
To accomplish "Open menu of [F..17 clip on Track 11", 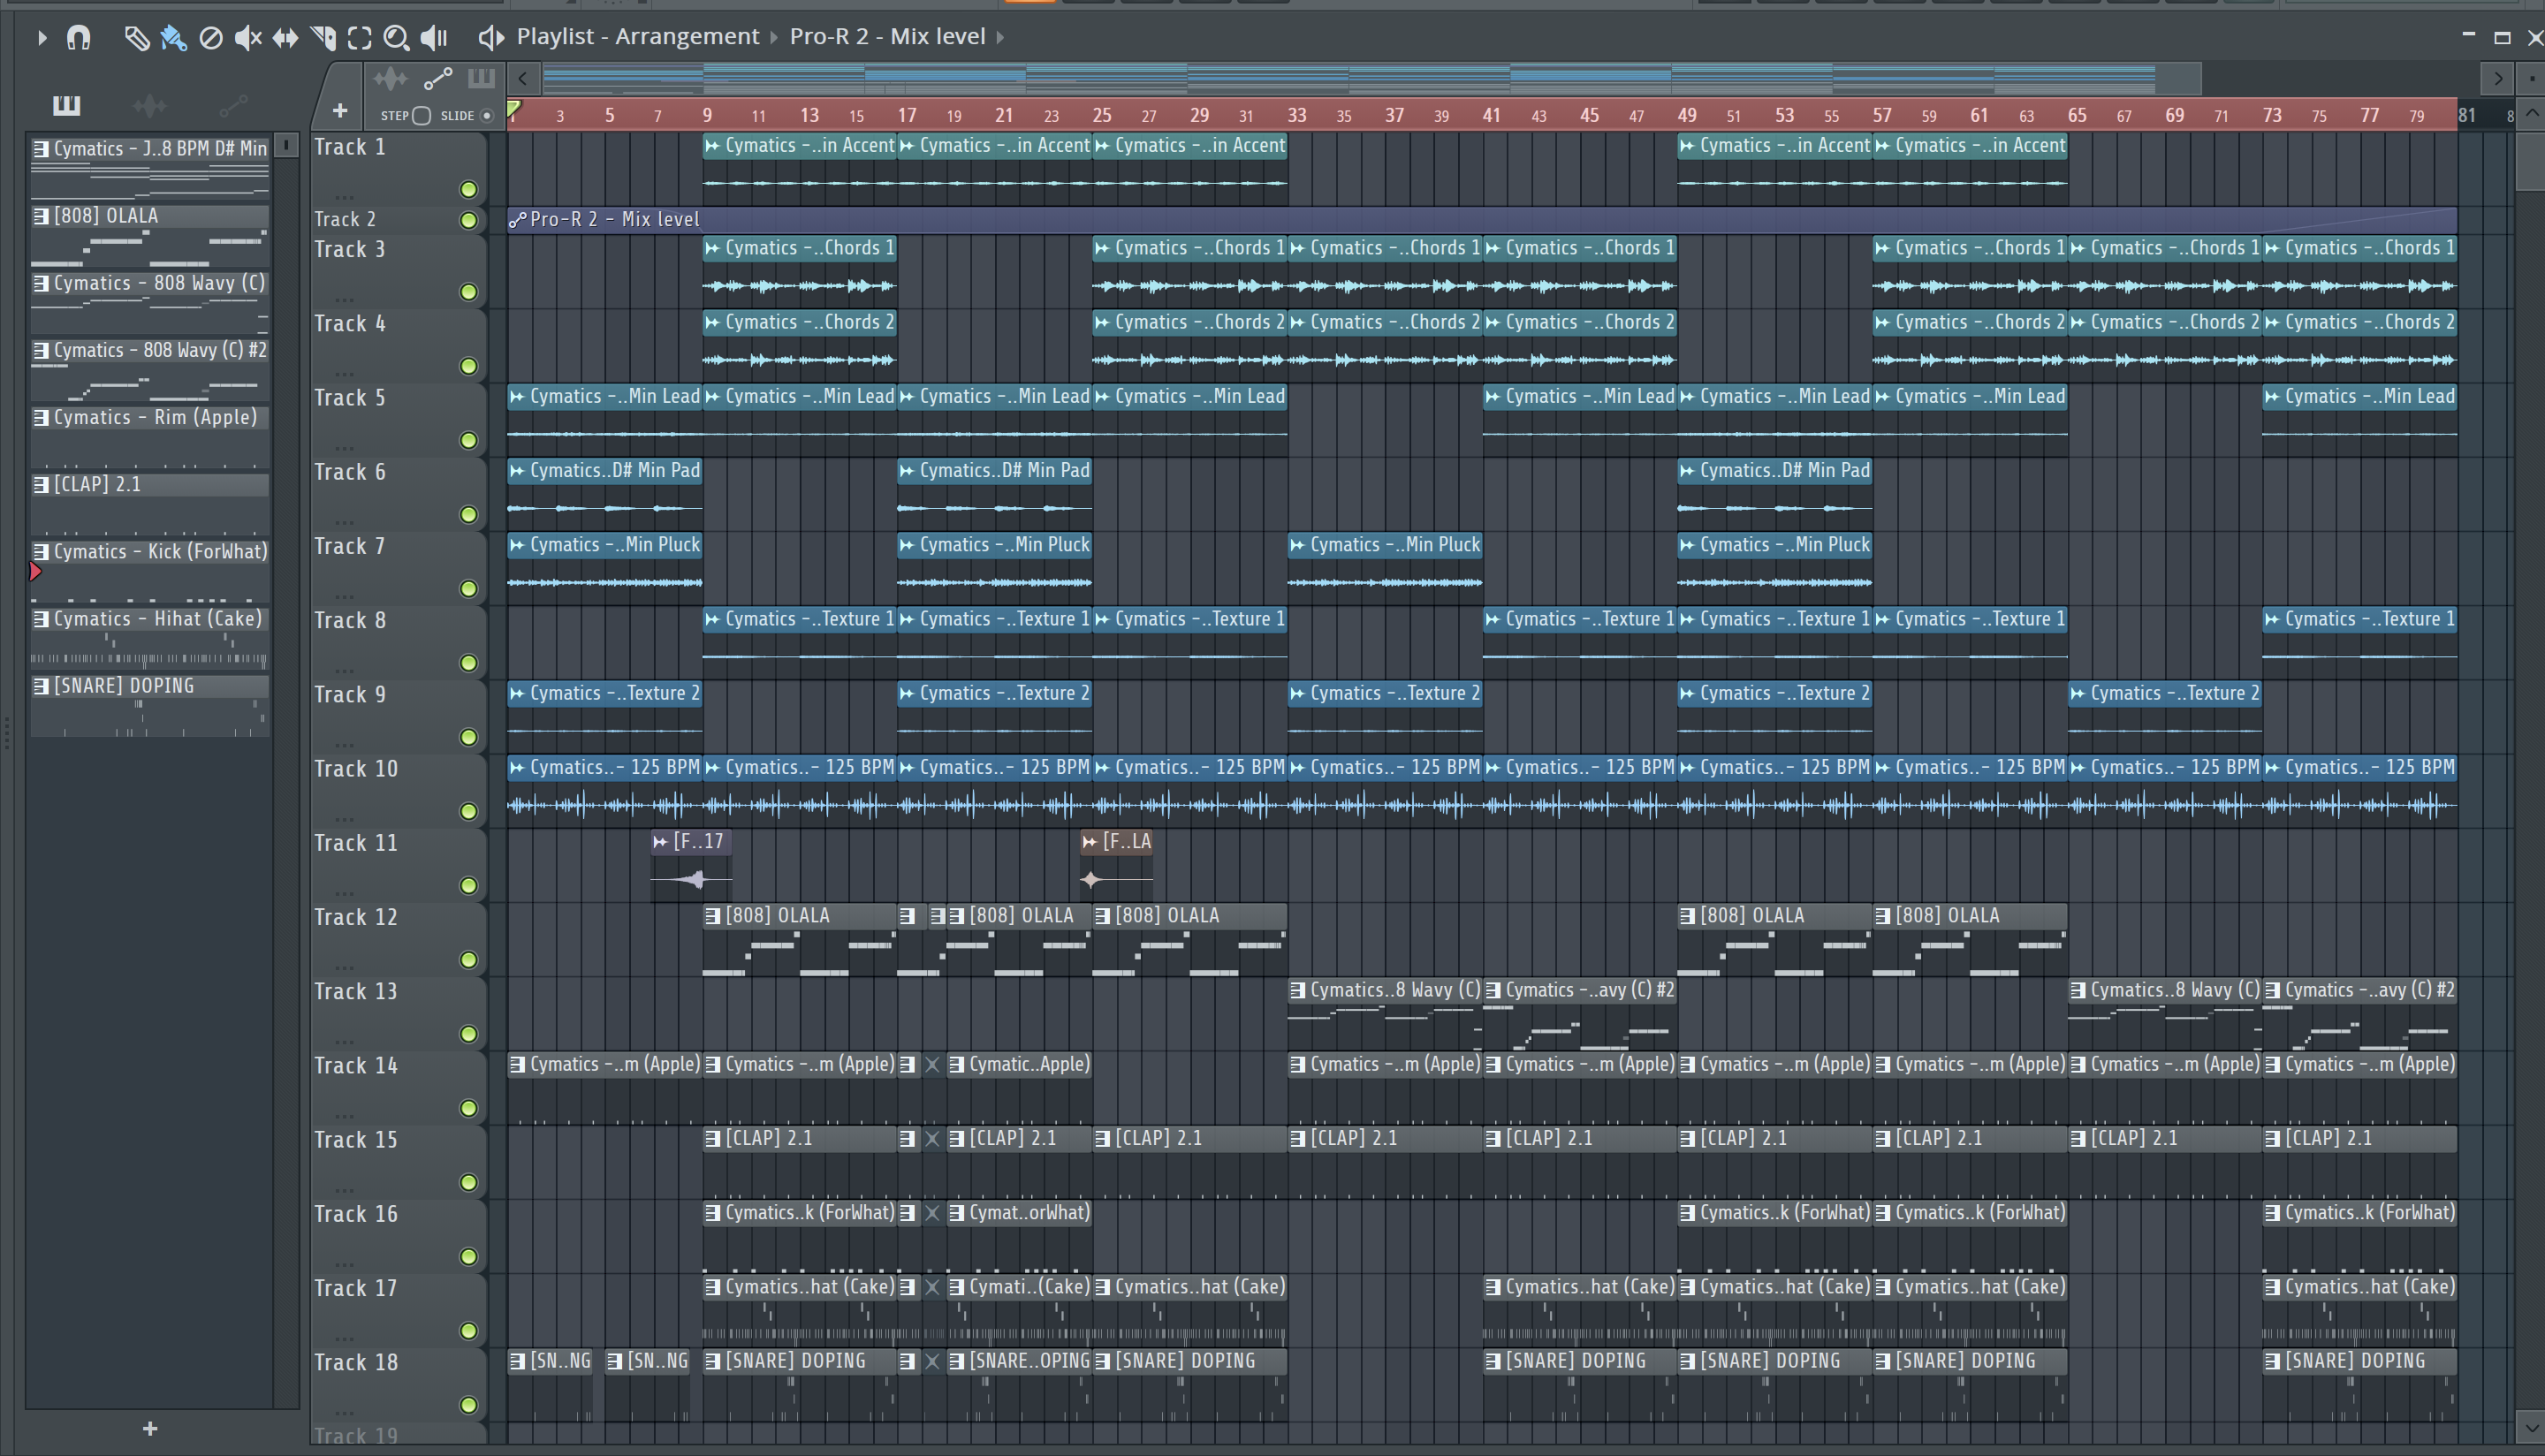I will [x=660, y=842].
